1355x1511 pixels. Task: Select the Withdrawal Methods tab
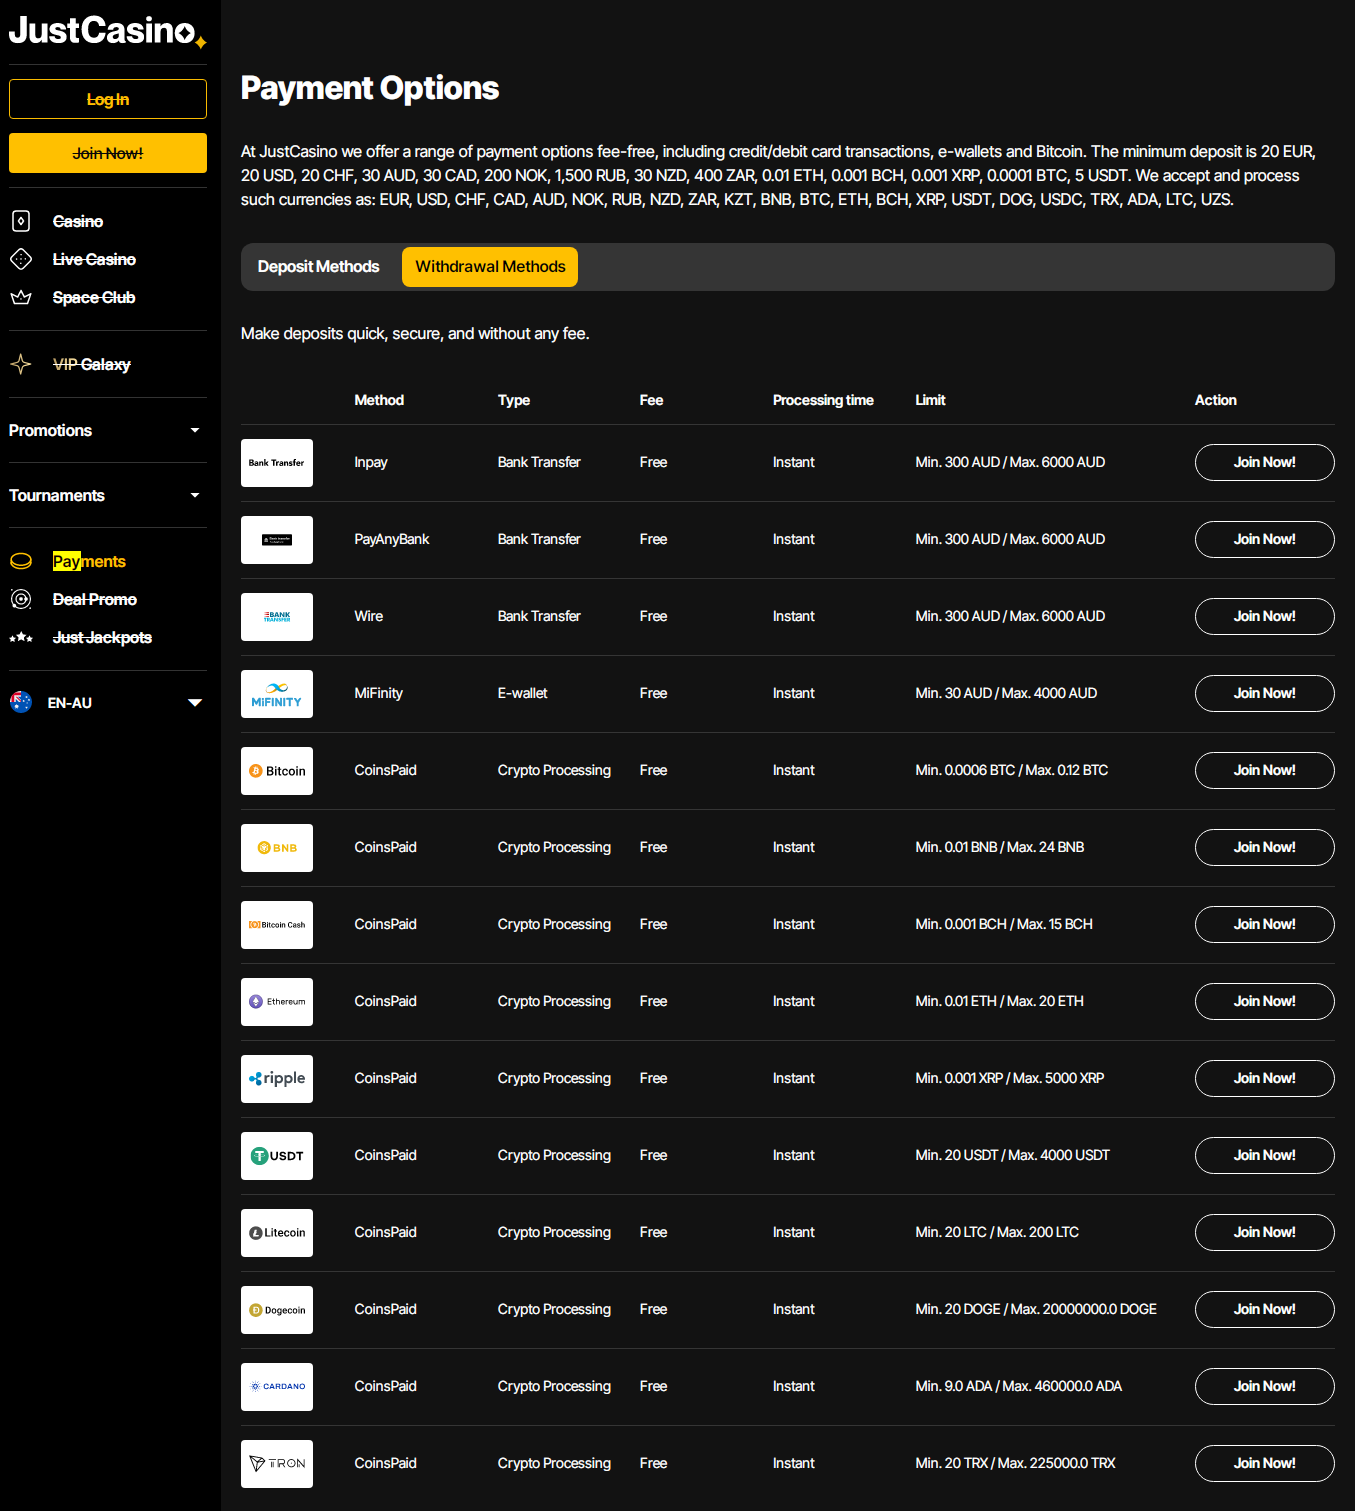(490, 267)
